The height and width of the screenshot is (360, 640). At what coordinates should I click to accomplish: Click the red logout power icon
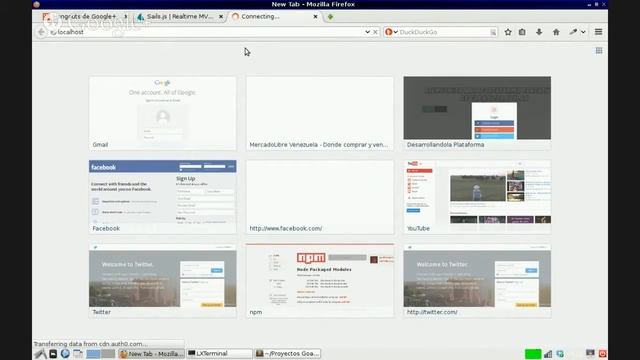point(602,353)
